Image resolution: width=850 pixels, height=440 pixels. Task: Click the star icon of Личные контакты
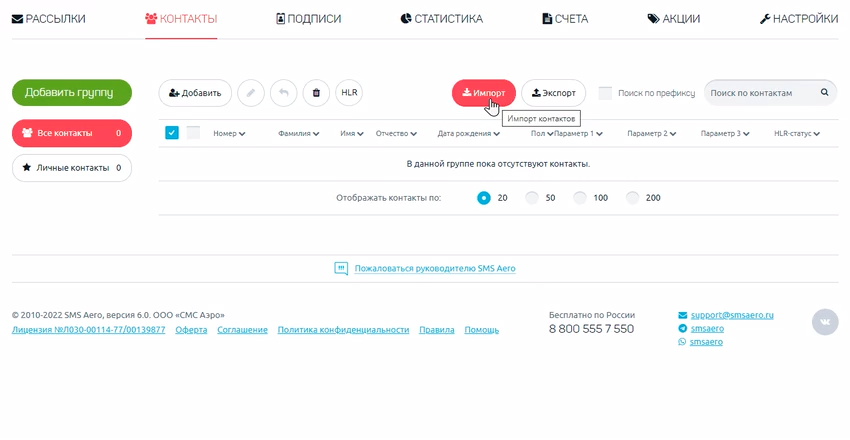[x=26, y=168]
